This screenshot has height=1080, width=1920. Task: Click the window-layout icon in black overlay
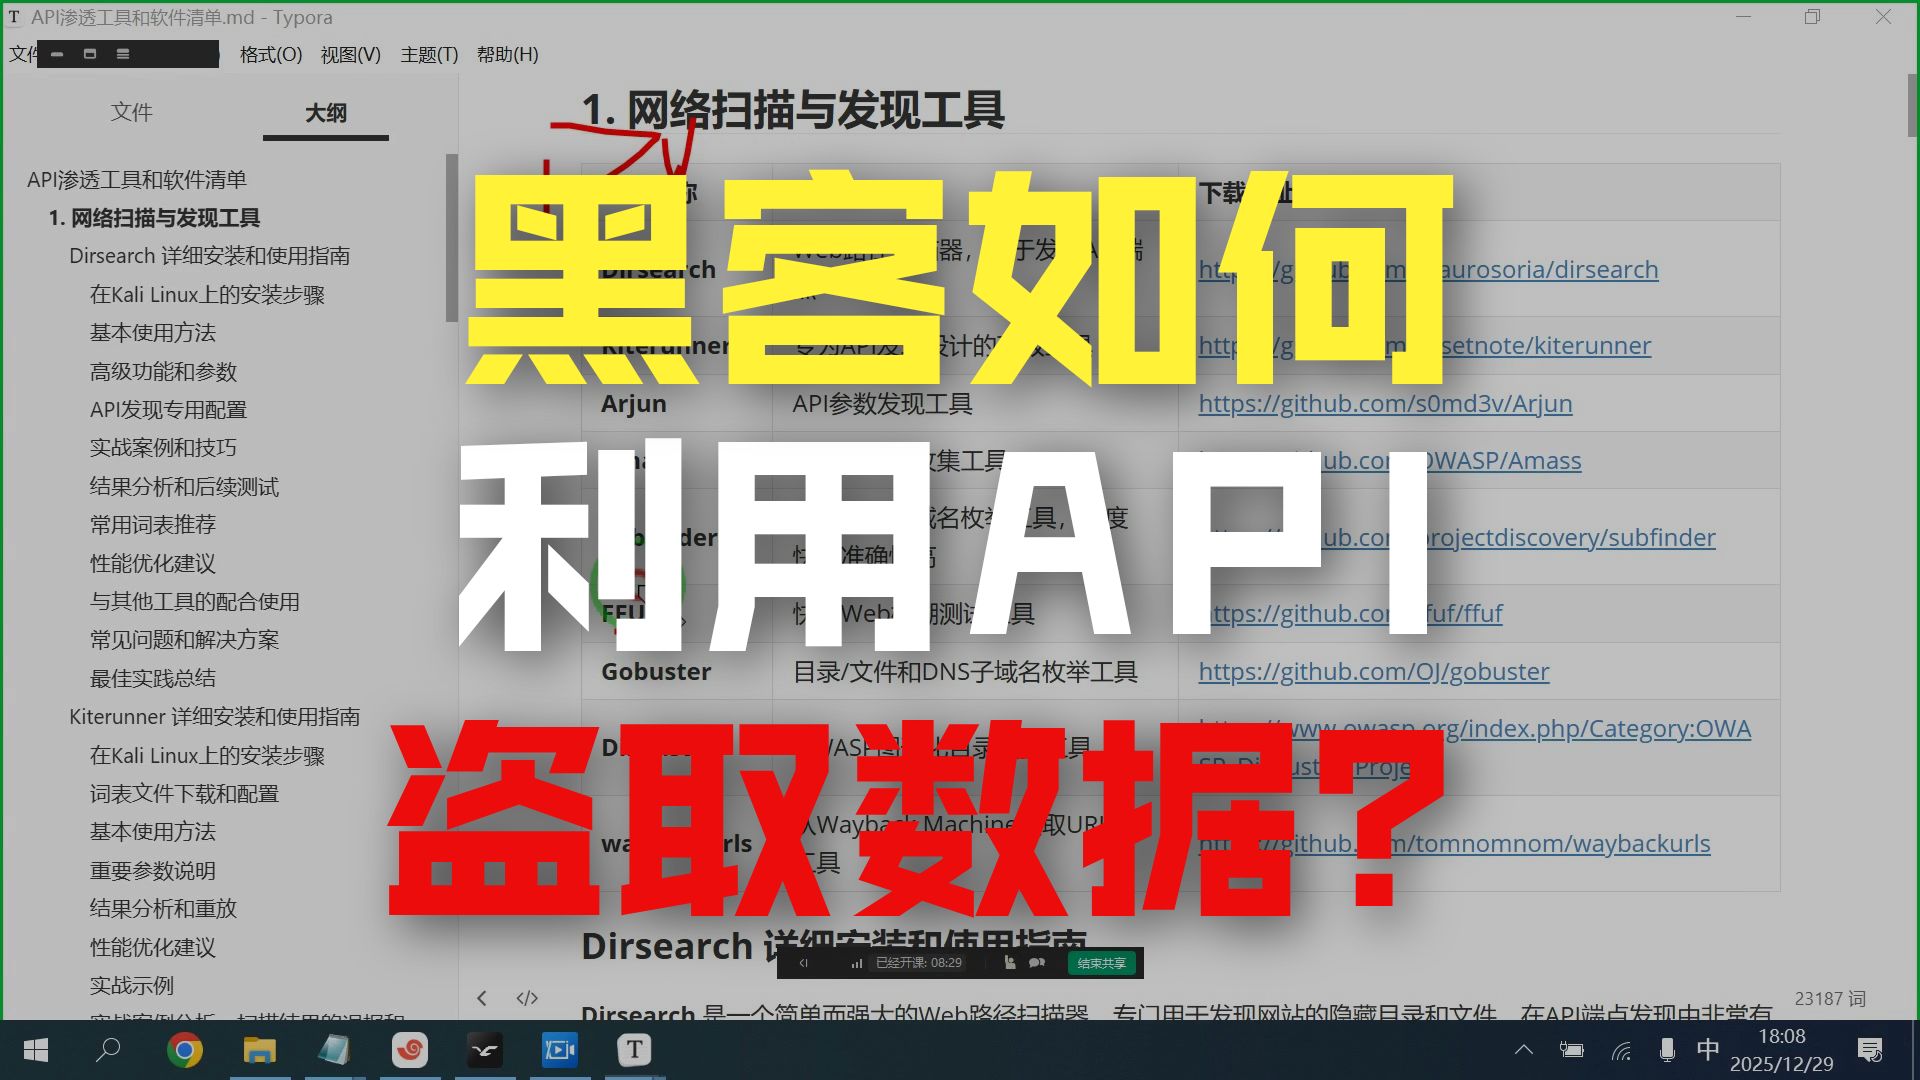pyautogui.click(x=90, y=54)
